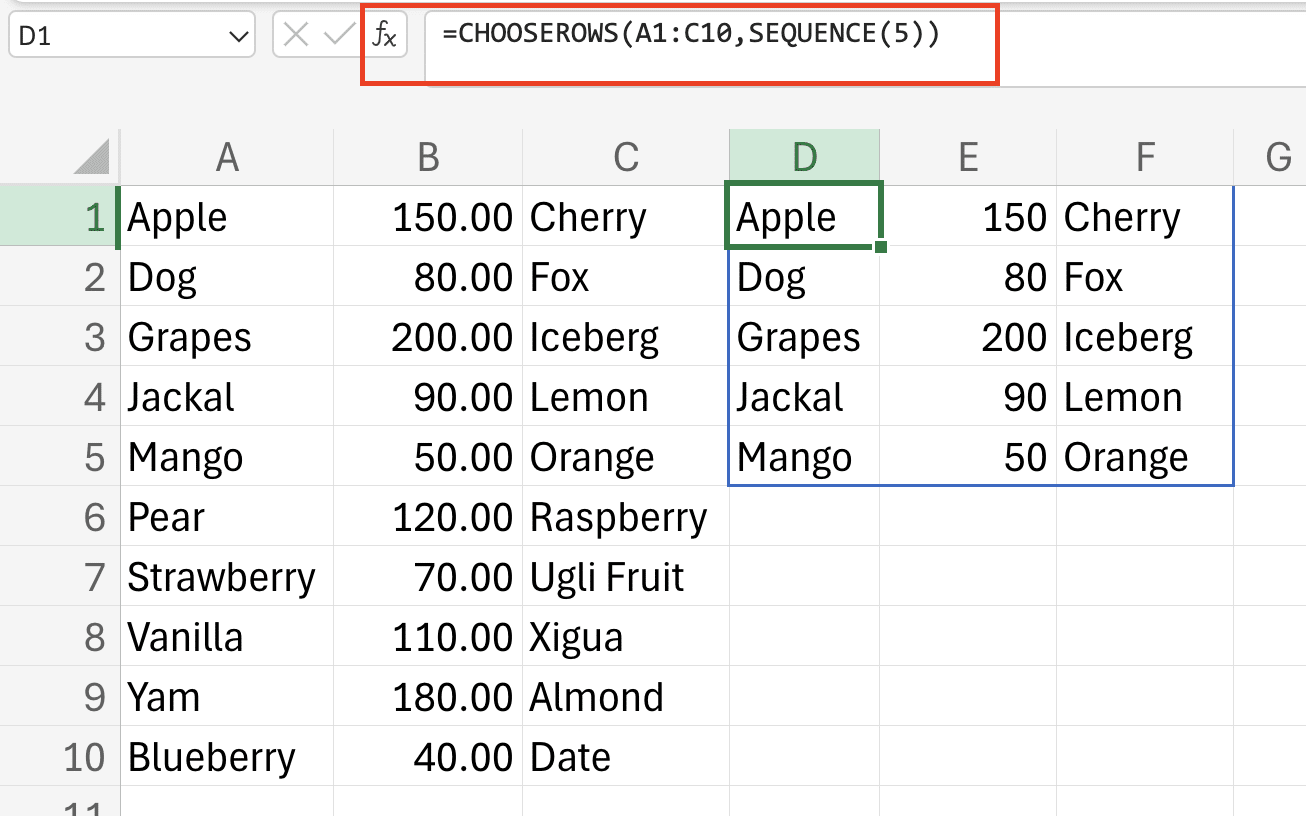Click cell B3 with value 200.00
This screenshot has width=1306, height=816.
tap(428, 336)
